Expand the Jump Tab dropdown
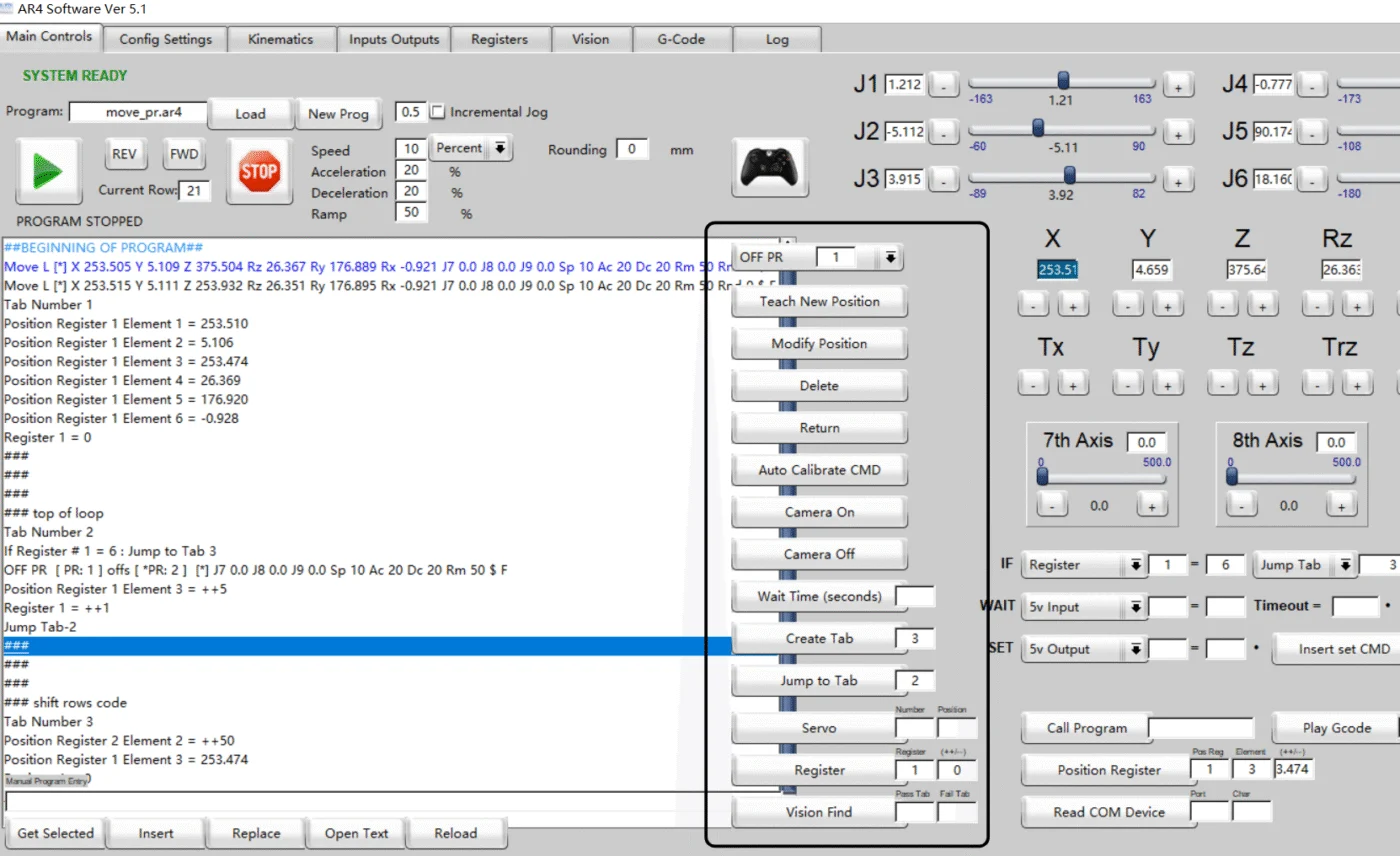The image size is (1400, 856). [x=1304, y=565]
